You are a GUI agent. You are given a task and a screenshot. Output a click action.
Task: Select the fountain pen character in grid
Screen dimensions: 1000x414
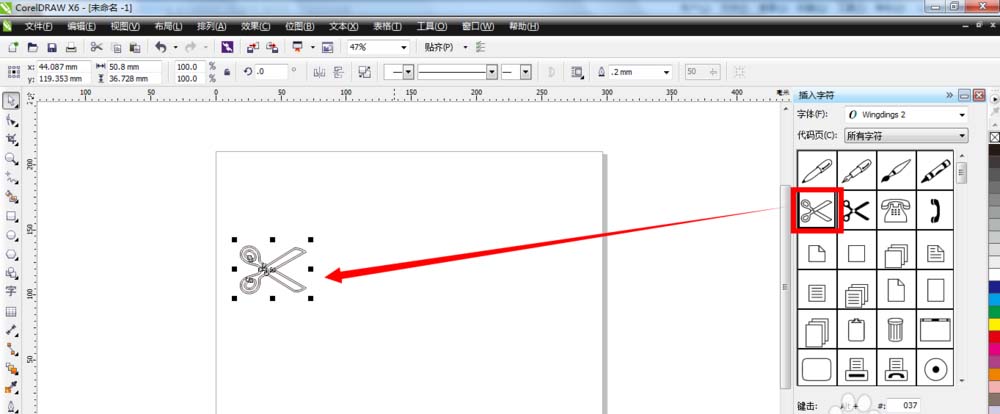[x=856, y=170]
